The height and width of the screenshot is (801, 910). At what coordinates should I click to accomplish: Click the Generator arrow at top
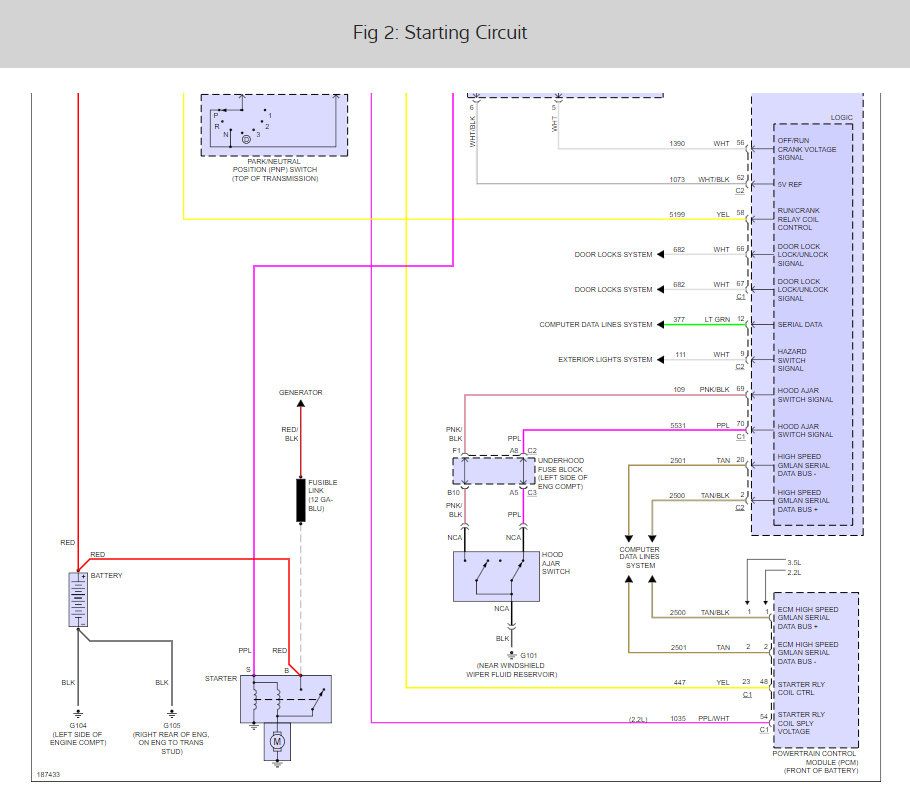pos(301,403)
